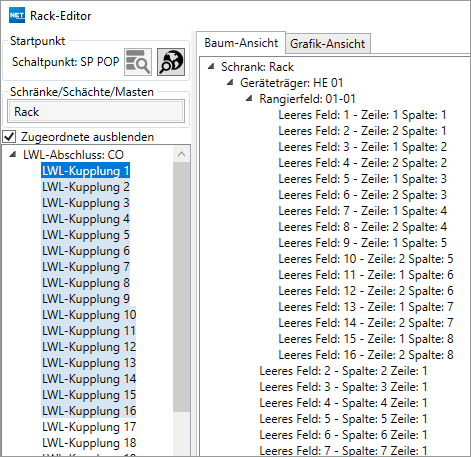Select LWL-Kupplung 13
471x457 pixels.
click(89, 363)
